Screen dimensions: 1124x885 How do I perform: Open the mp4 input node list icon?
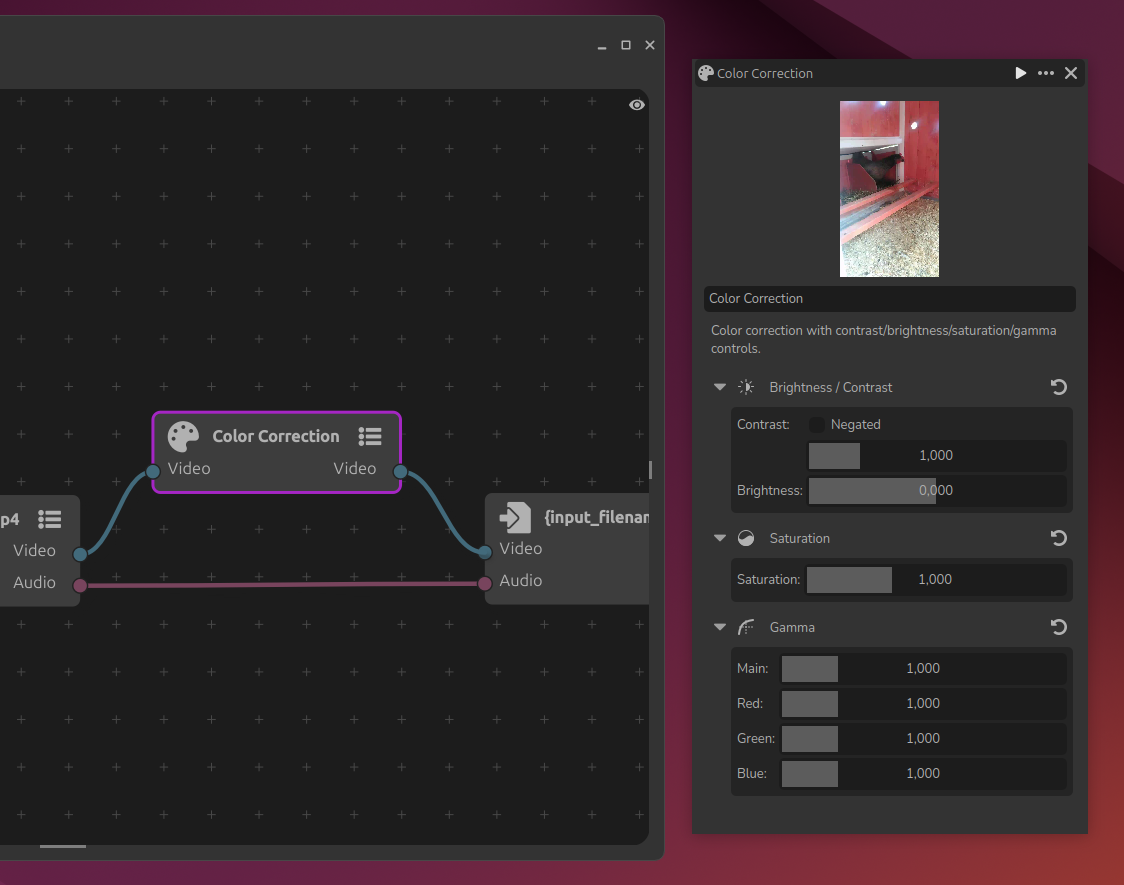50,519
